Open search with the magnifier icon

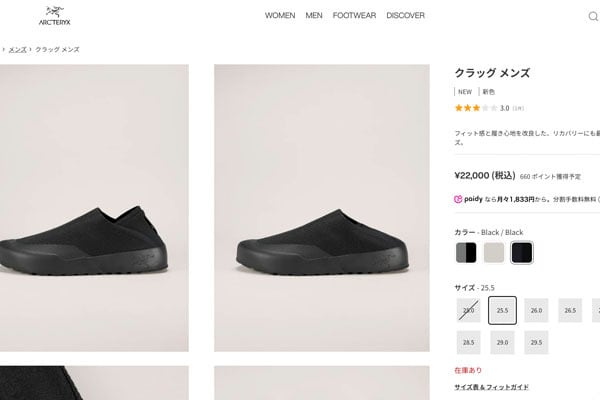pyautogui.click(x=592, y=16)
